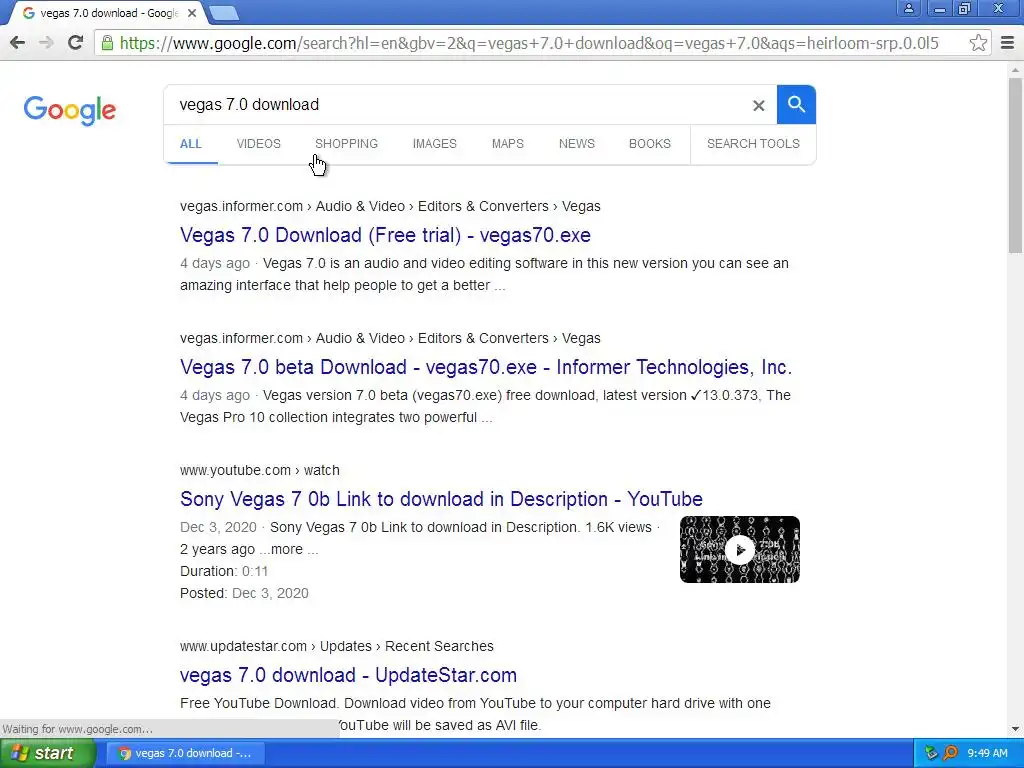Viewport: 1024px width, 768px height.
Task: Click the 9:49 AM clock
Action: coord(987,753)
